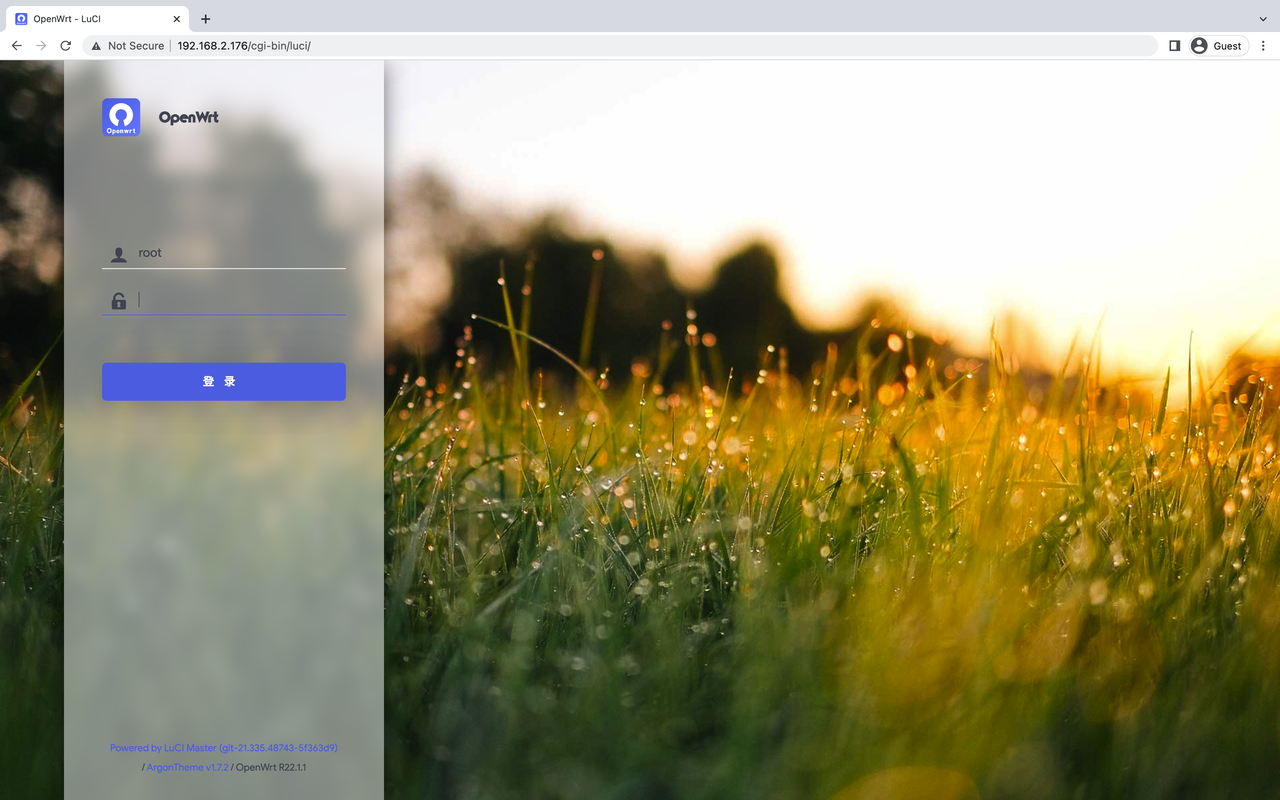Follow the ArgonTheme v1.7.2 link
Screen dimensions: 1280x800
coord(187,767)
